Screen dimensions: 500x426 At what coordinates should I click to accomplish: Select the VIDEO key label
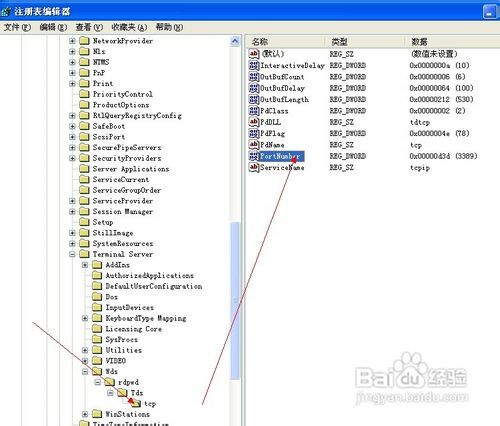click(x=116, y=361)
